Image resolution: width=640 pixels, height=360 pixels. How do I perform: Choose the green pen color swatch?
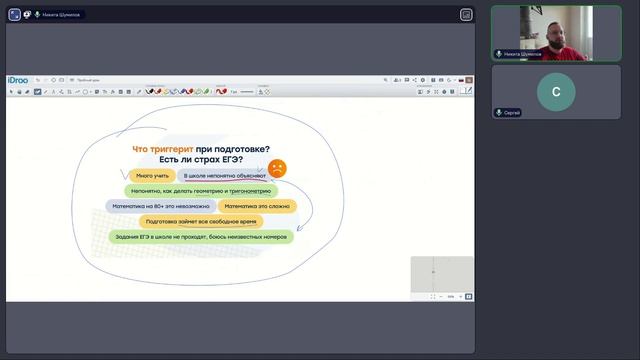coord(206,91)
